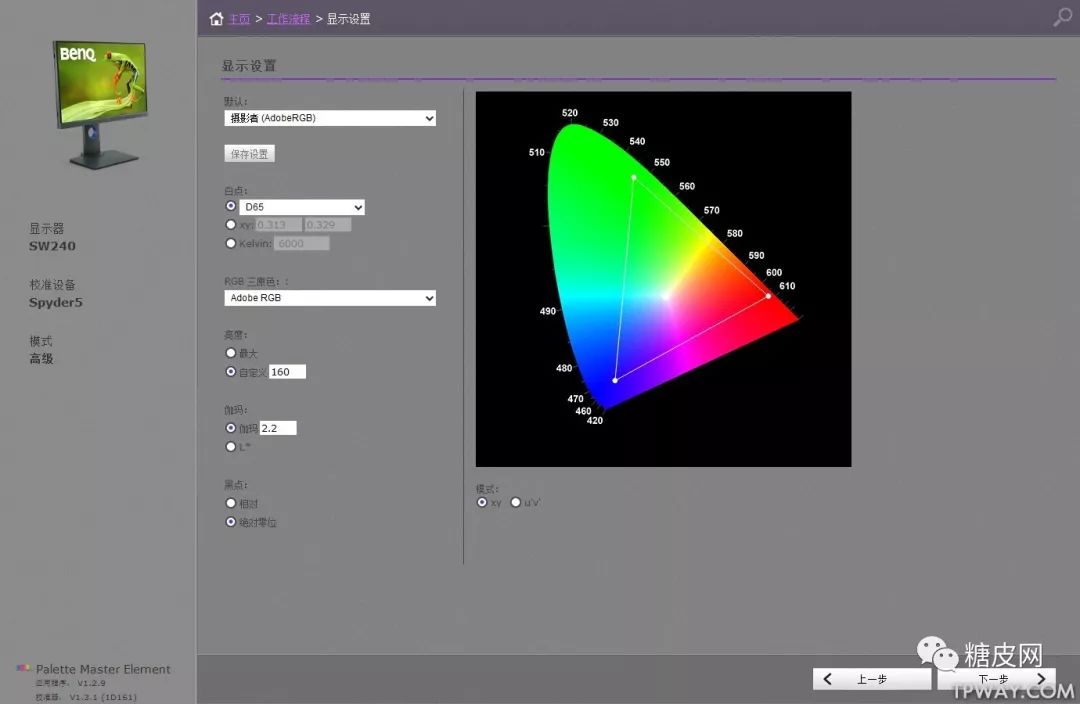The width and height of the screenshot is (1080, 704).
Task: Click the custom luminance field 160
Action: [x=287, y=372]
